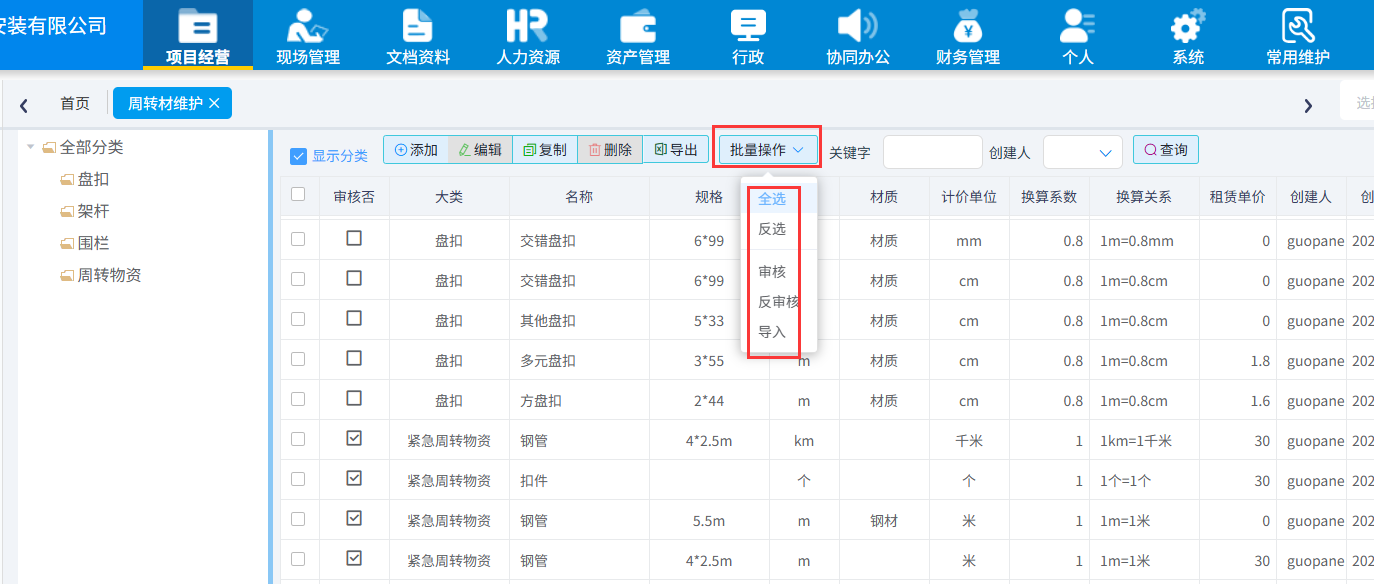Open the 个人 module
Image resolution: width=1374 pixels, height=584 pixels.
click(x=1078, y=36)
